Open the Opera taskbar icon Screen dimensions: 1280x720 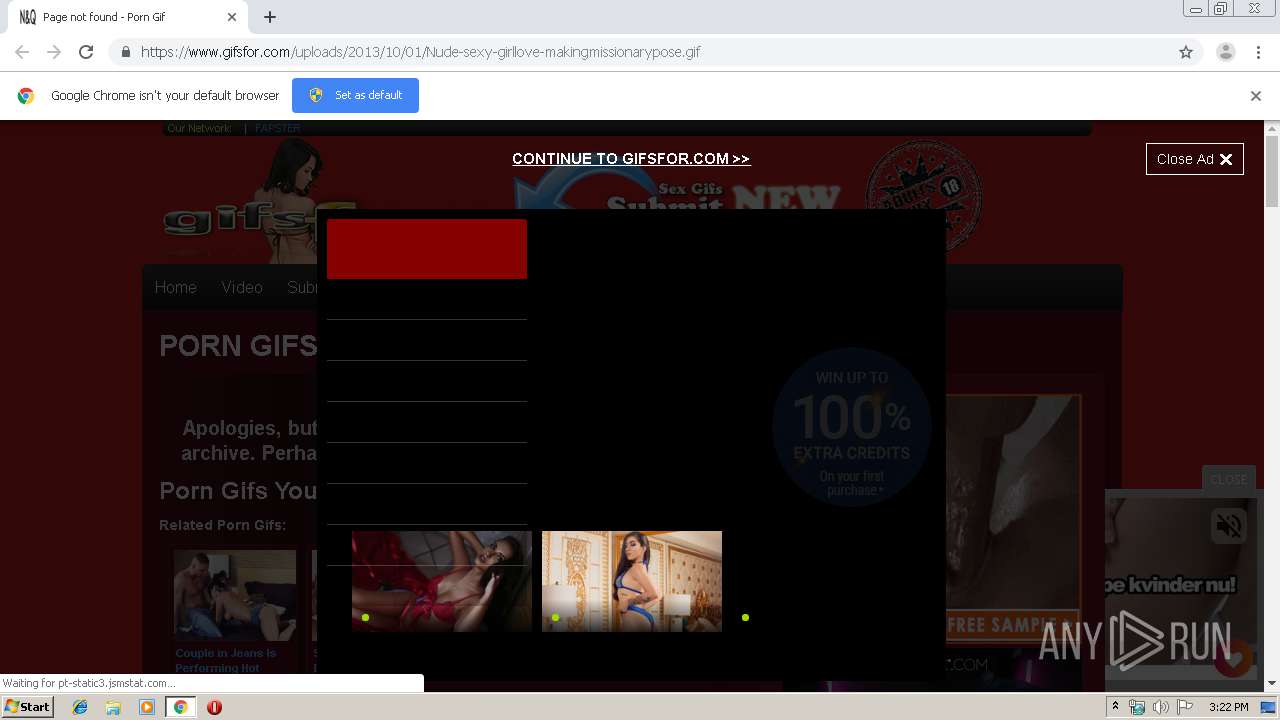[214, 707]
